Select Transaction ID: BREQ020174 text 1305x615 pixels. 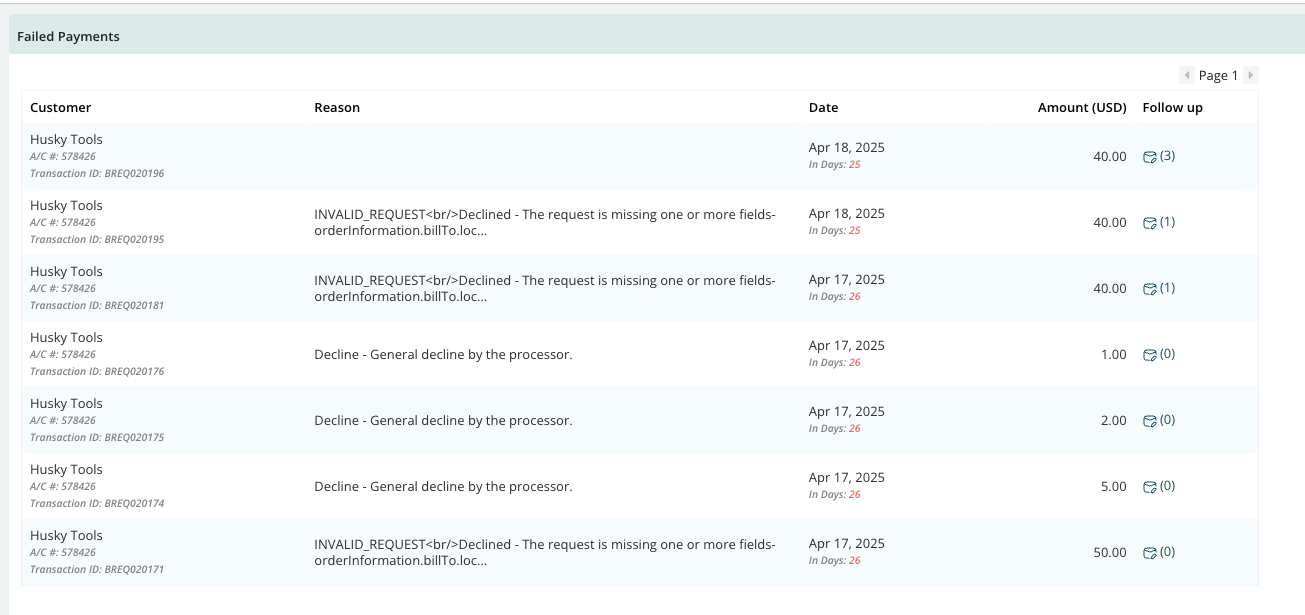click(x=97, y=503)
